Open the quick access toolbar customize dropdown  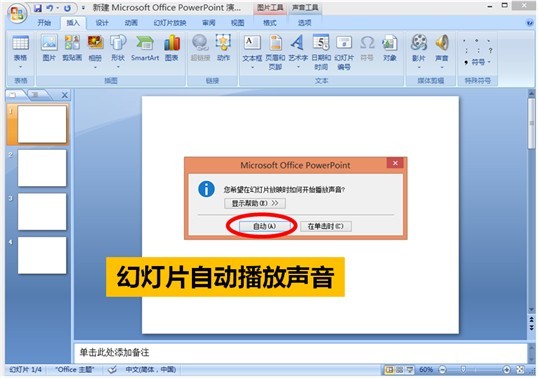pyautogui.click(x=83, y=7)
